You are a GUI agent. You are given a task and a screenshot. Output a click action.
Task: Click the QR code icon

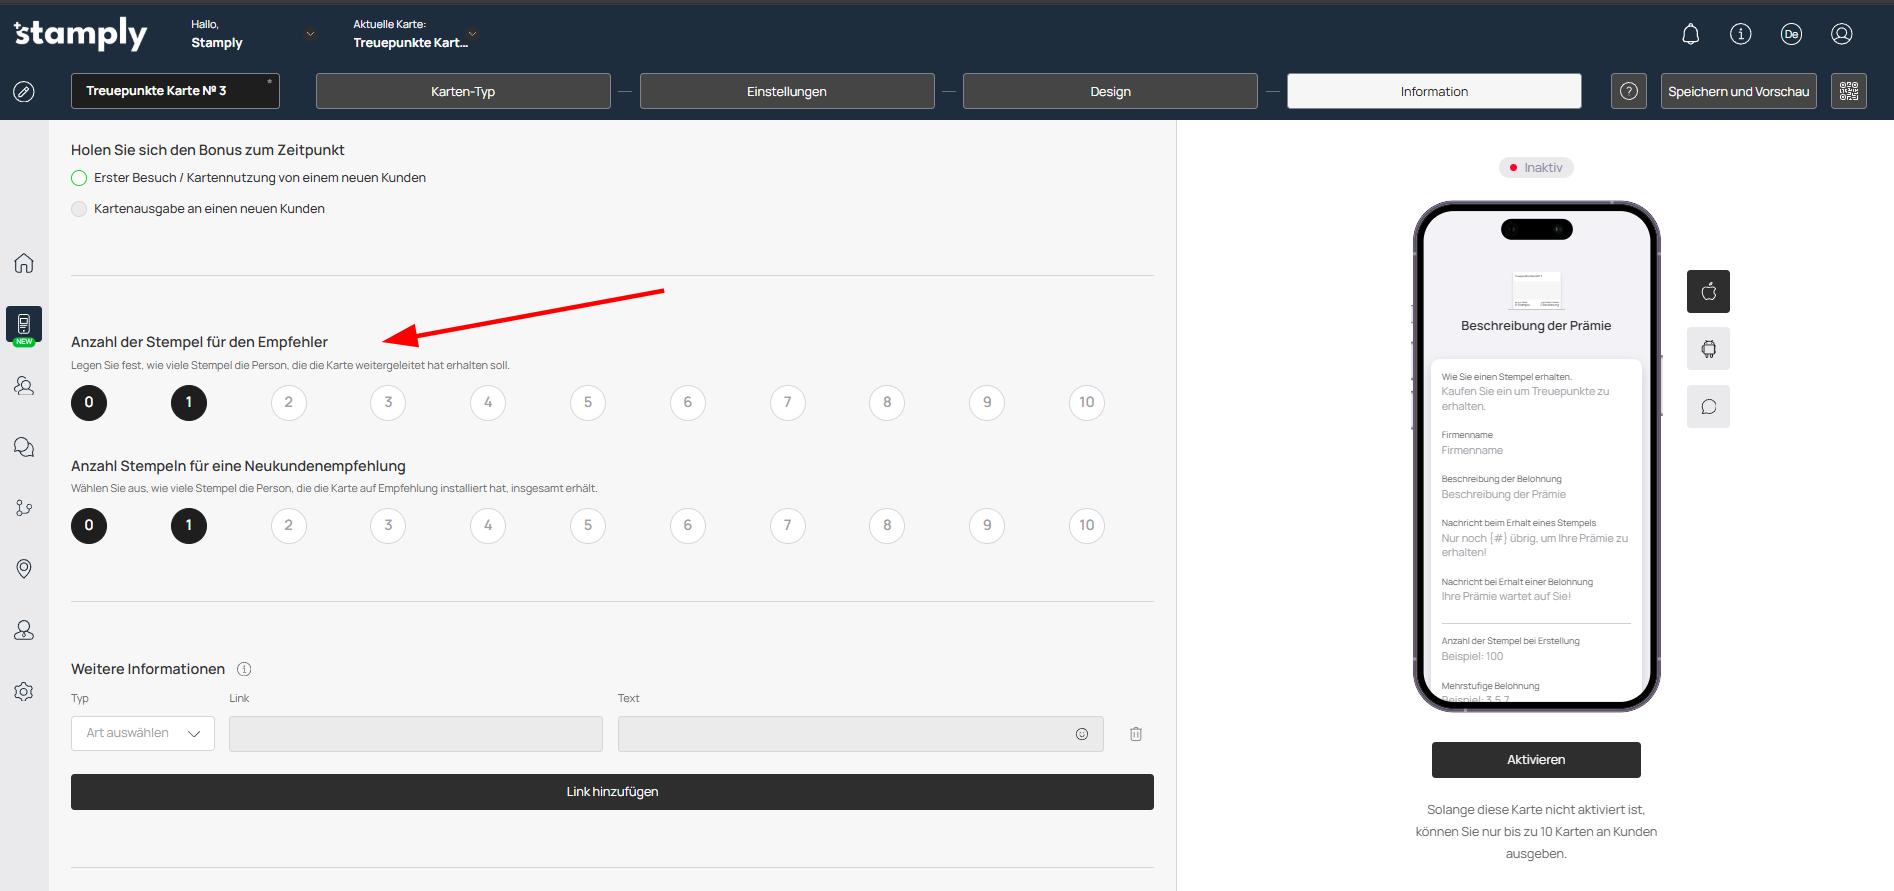point(1848,91)
